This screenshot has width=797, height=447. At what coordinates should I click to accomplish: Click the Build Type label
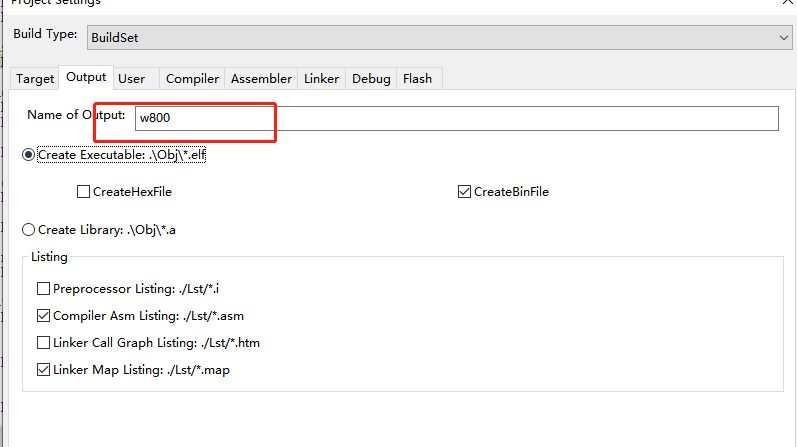pos(45,34)
